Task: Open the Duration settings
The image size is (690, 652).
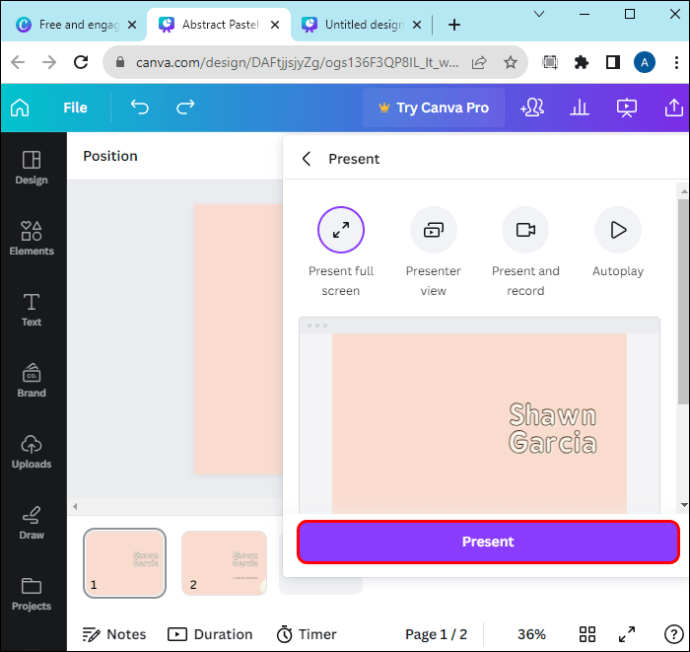Action: [210, 634]
